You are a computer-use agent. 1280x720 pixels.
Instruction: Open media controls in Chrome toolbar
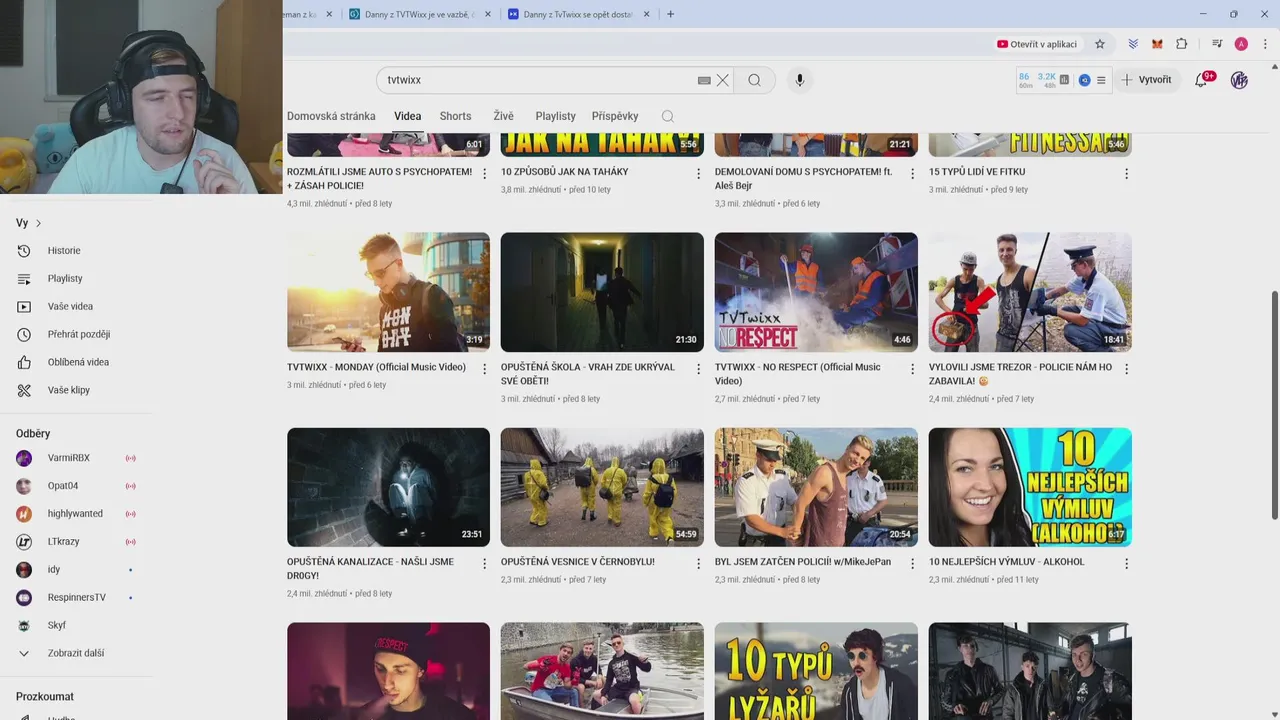coord(1217,44)
